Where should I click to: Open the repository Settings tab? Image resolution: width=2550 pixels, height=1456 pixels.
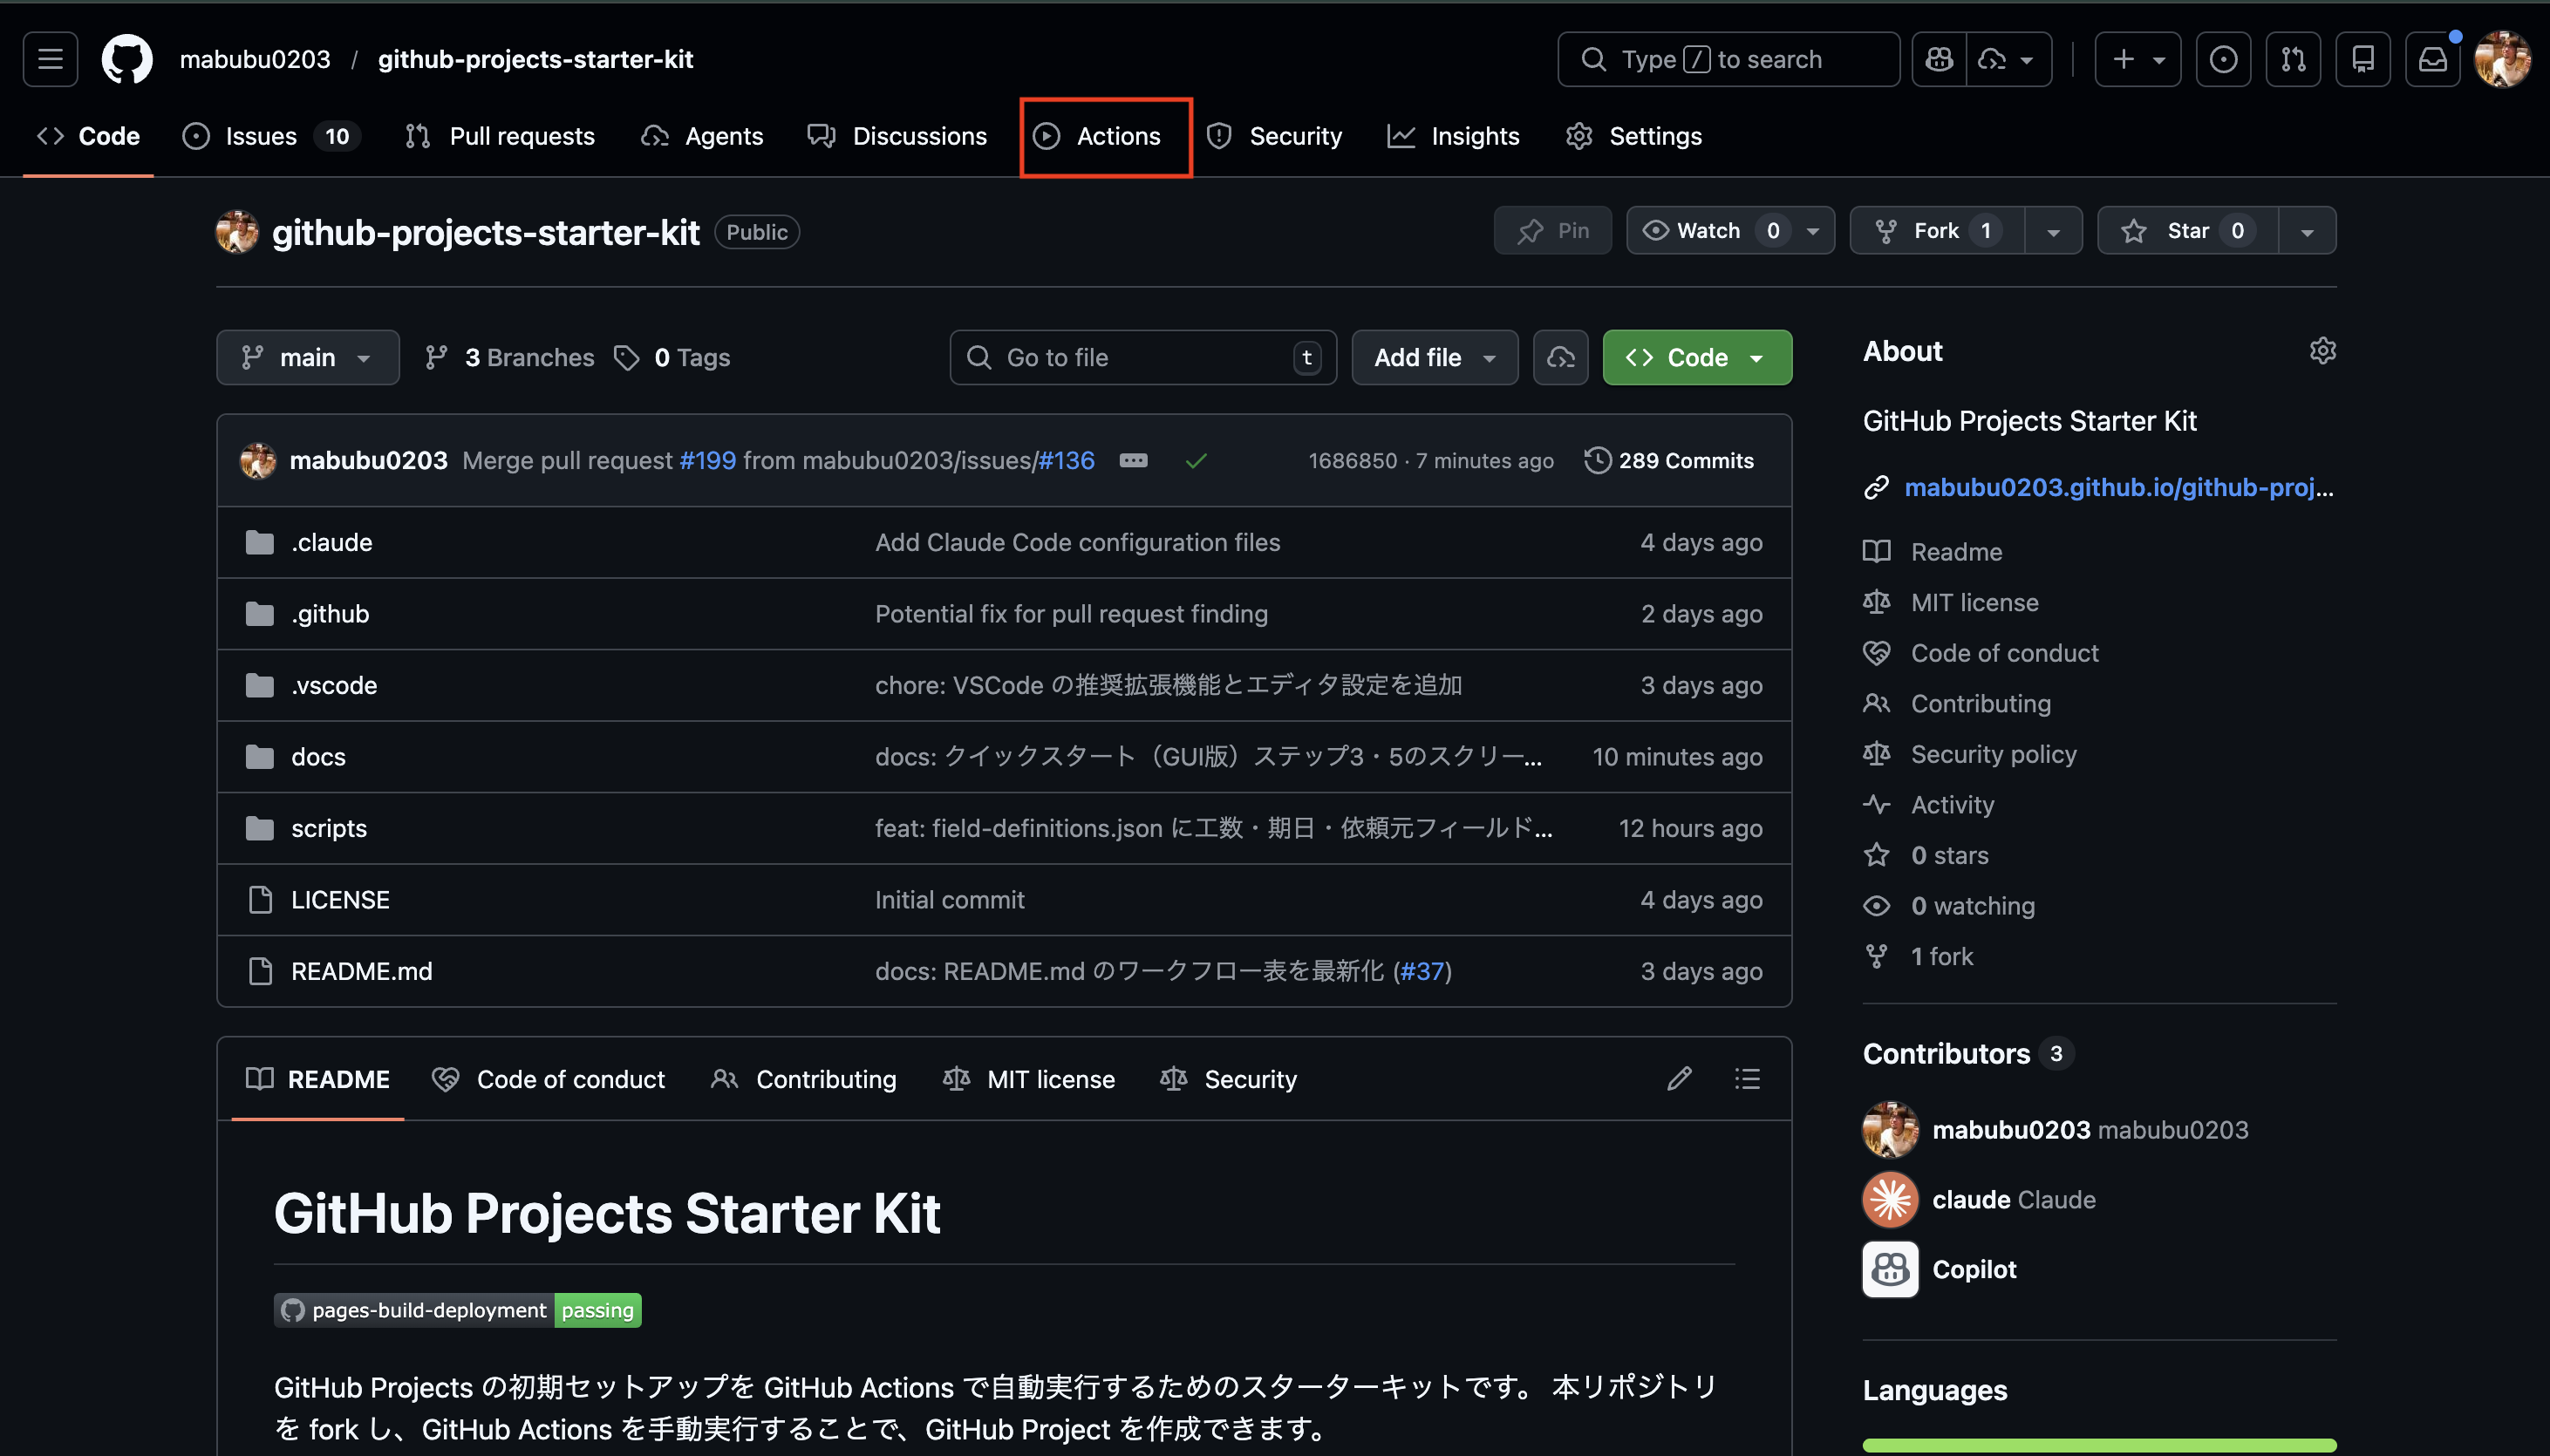(x=1634, y=136)
